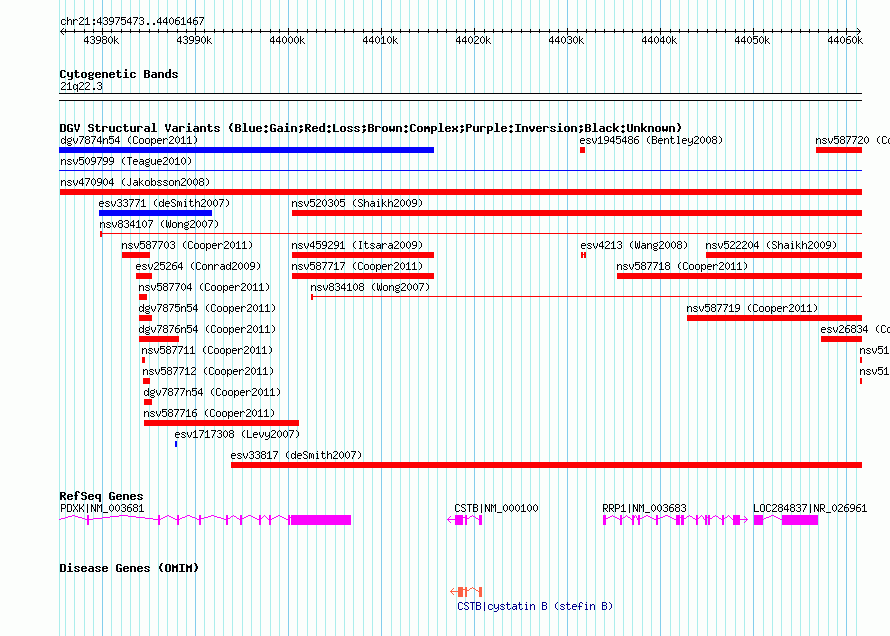Select the 44030k ruler tick label
Image resolution: width=890 pixels, height=636 pixels.
pyautogui.click(x=566, y=40)
